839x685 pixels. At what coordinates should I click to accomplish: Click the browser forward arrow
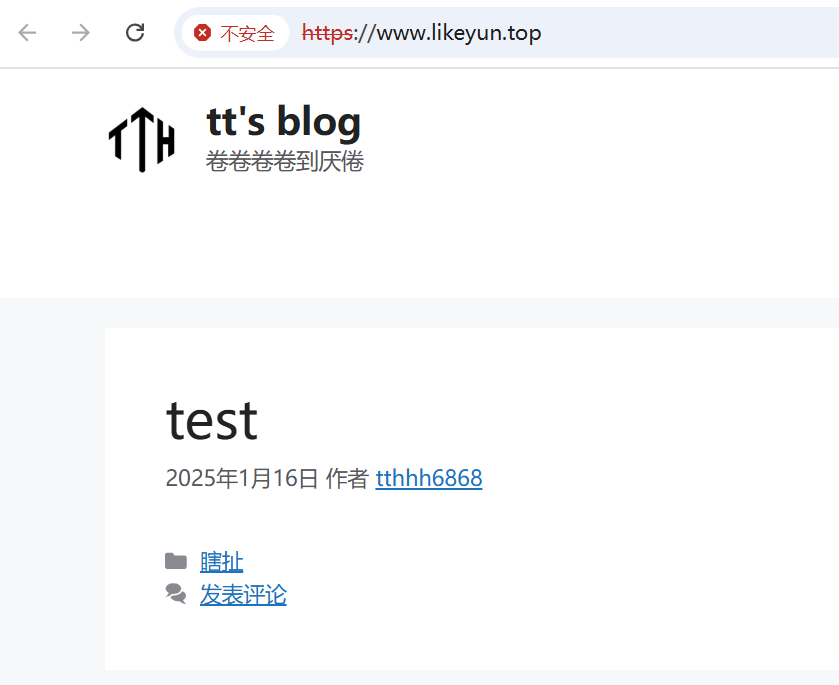click(81, 33)
